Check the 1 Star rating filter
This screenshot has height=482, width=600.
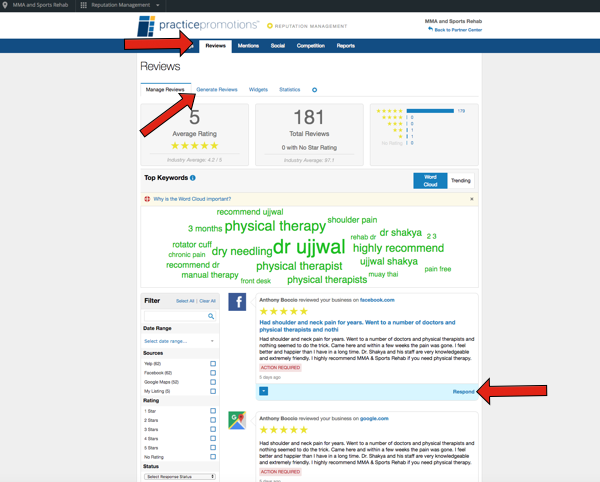point(213,411)
